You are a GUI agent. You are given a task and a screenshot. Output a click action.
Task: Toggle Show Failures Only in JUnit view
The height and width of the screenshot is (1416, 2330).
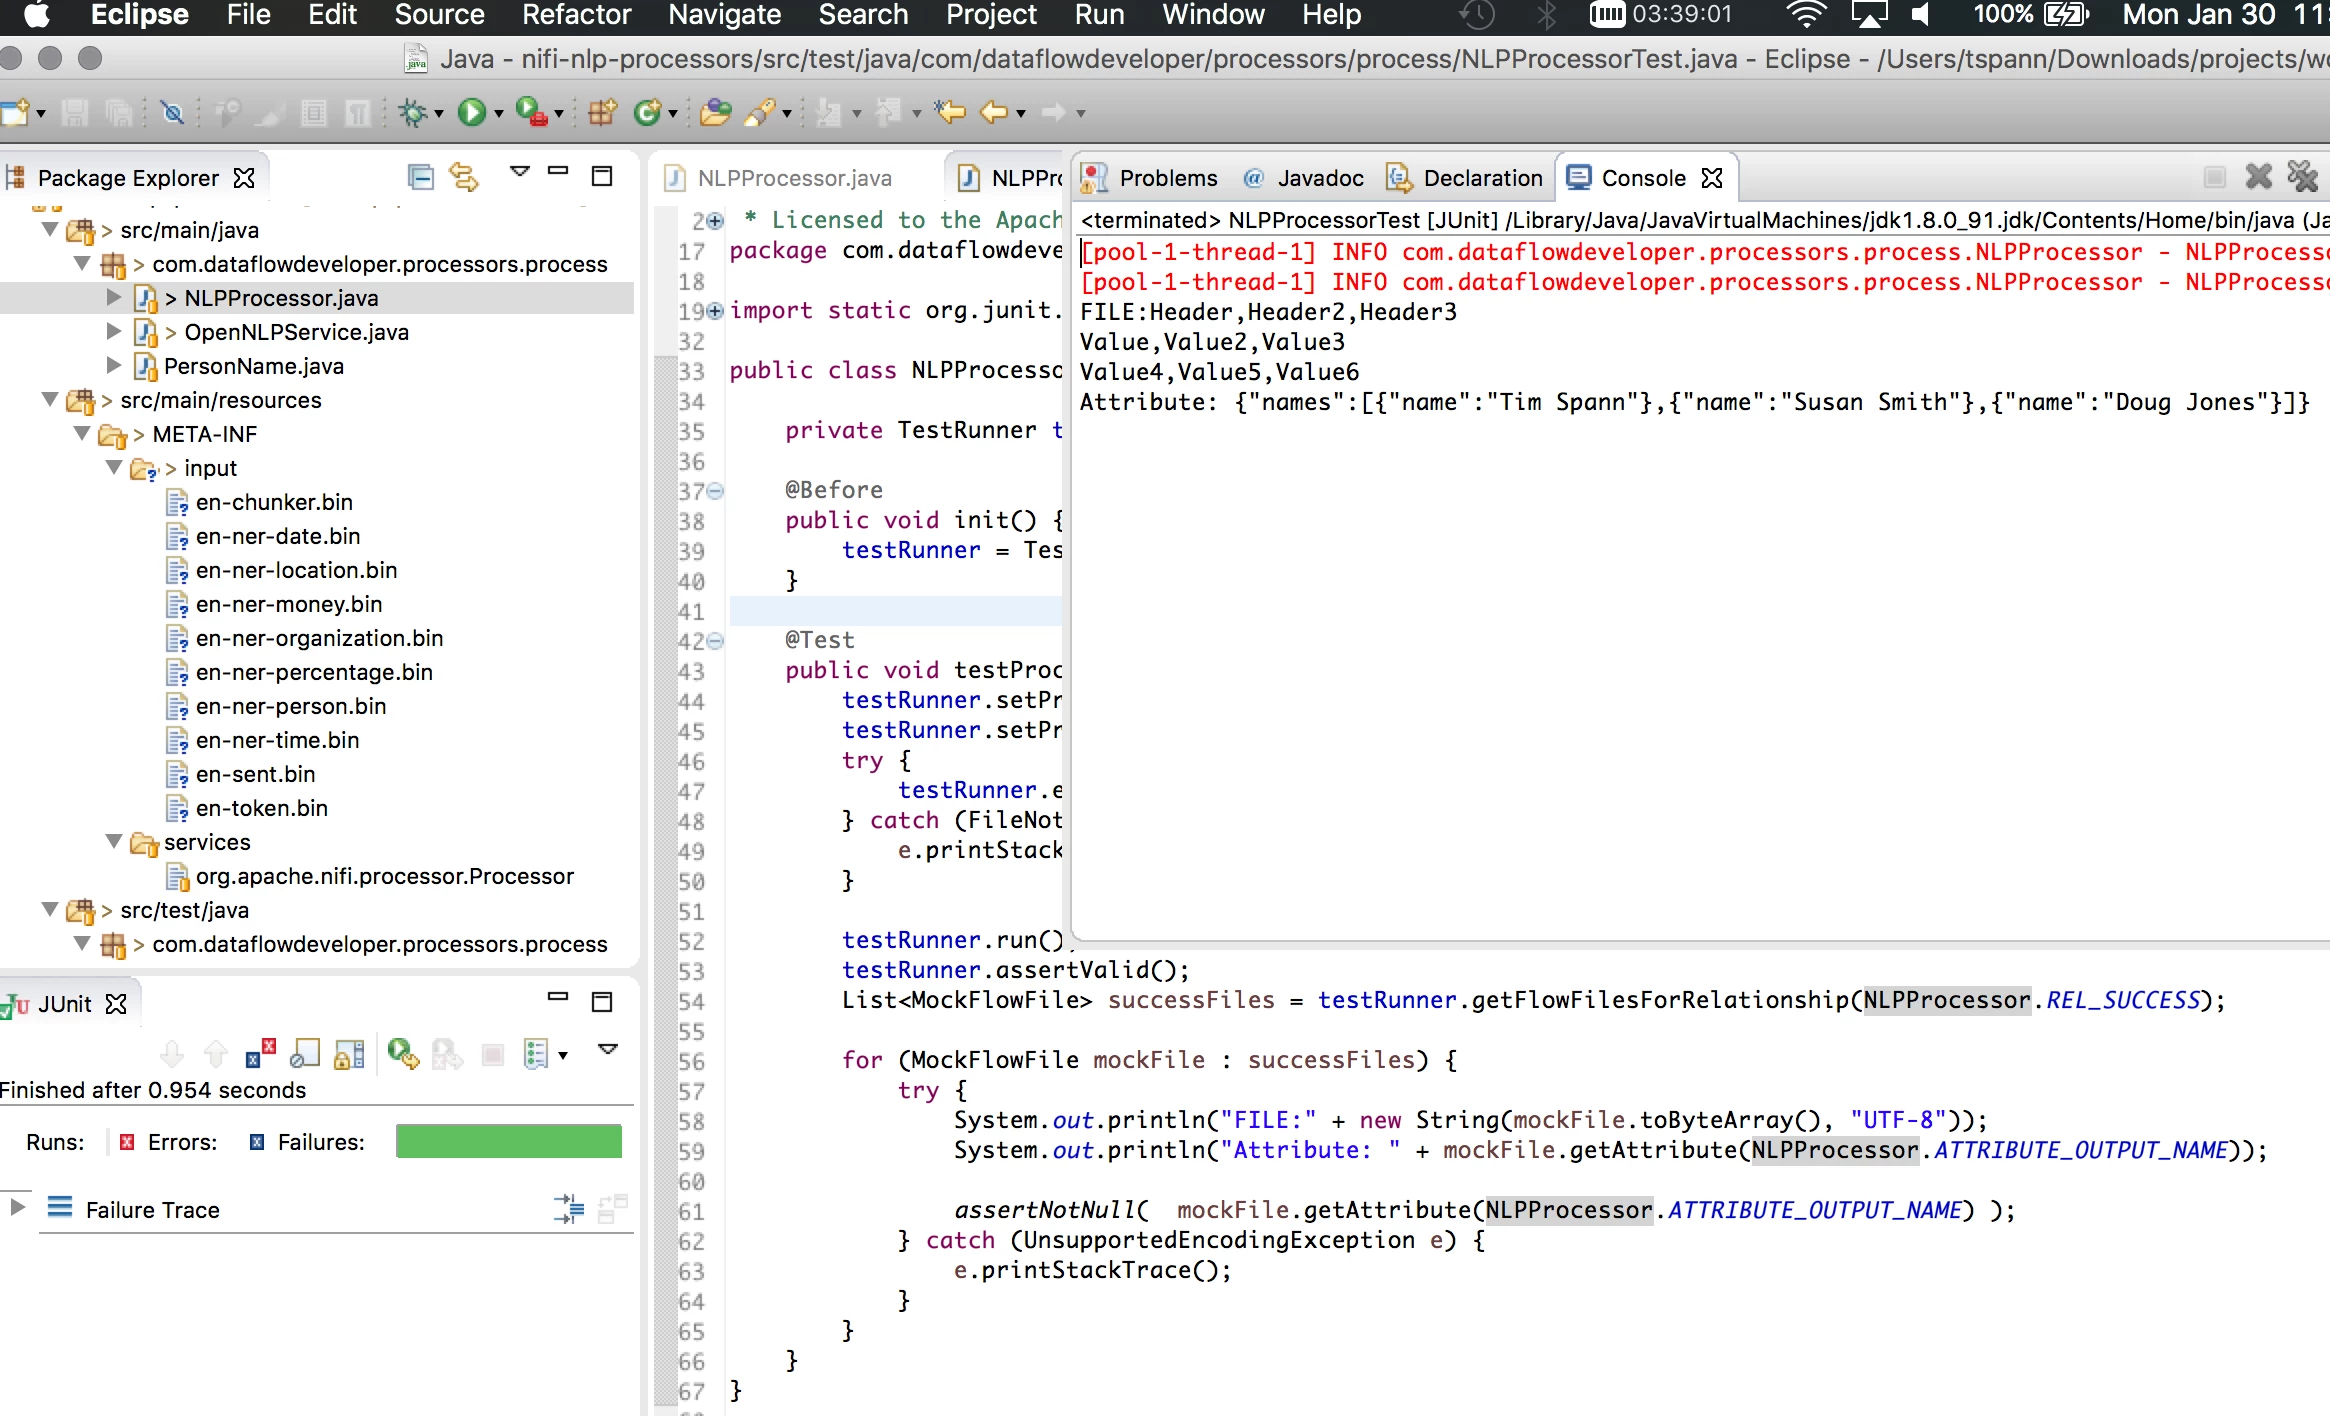[x=261, y=1054]
